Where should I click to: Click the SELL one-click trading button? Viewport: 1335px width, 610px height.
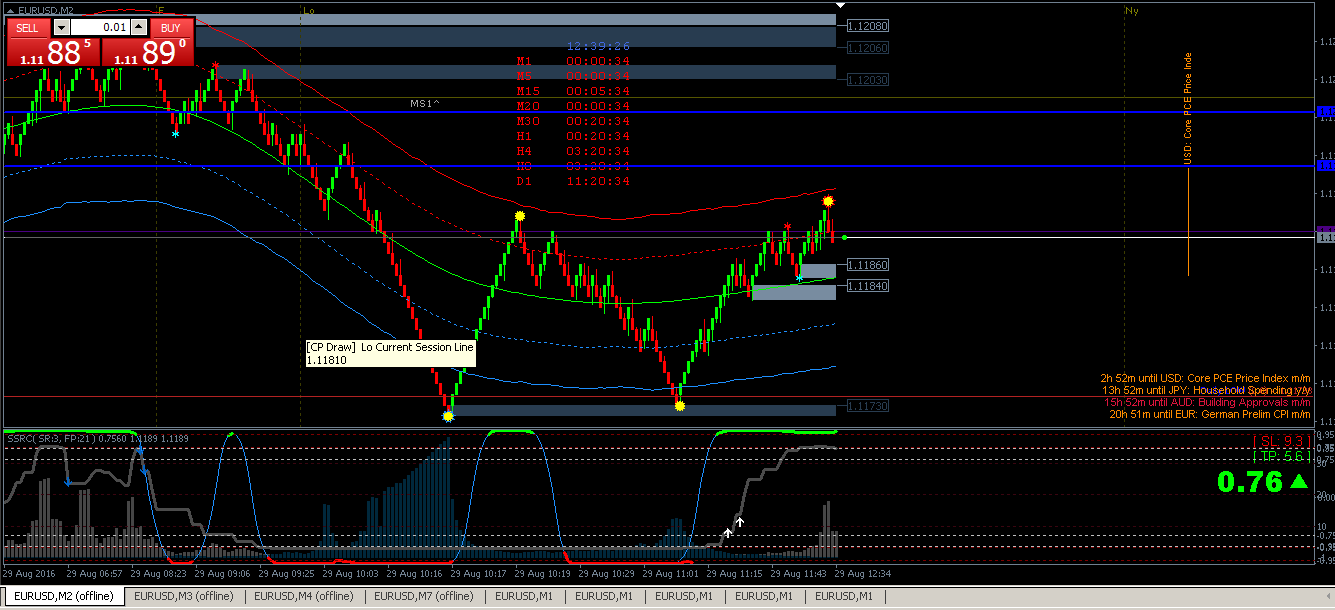tap(29, 28)
